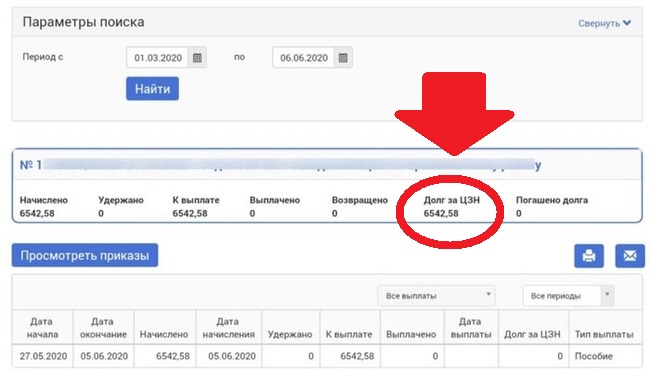Click Просмотреть приказы button

(x=85, y=255)
